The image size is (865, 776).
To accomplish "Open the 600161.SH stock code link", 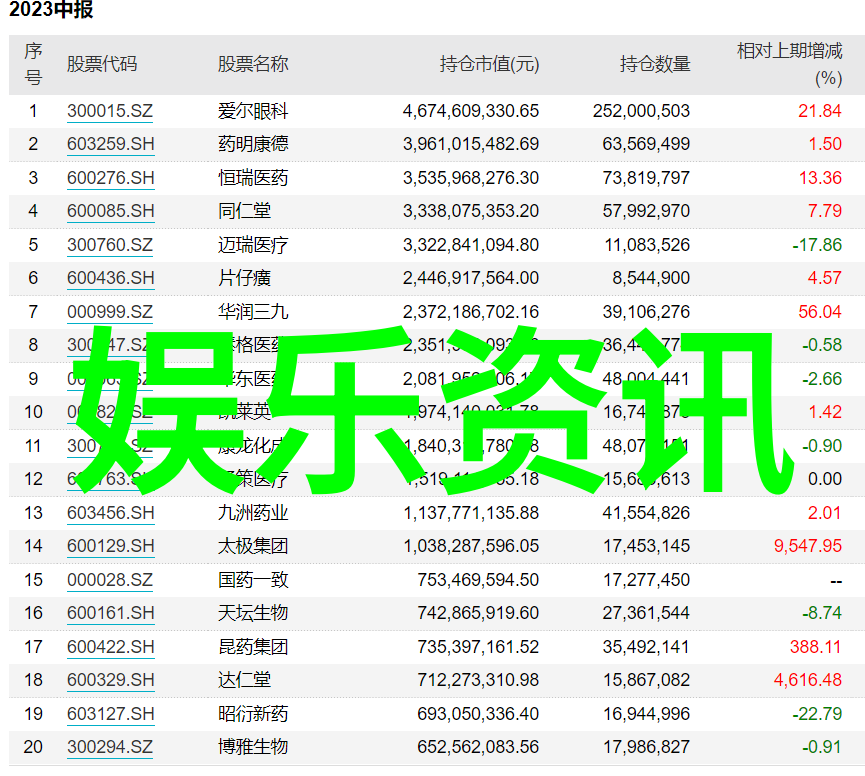I will click(x=110, y=613).
